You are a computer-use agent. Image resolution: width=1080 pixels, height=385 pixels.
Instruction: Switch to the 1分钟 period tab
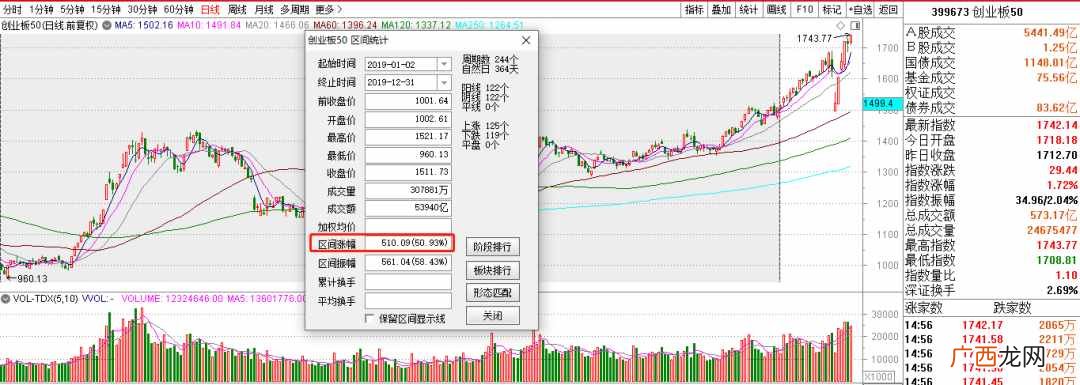coord(41,10)
